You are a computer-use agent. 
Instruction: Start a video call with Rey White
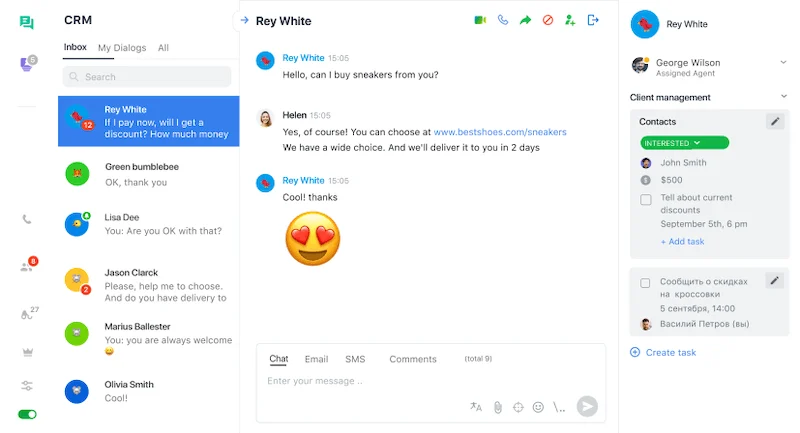[x=480, y=20]
